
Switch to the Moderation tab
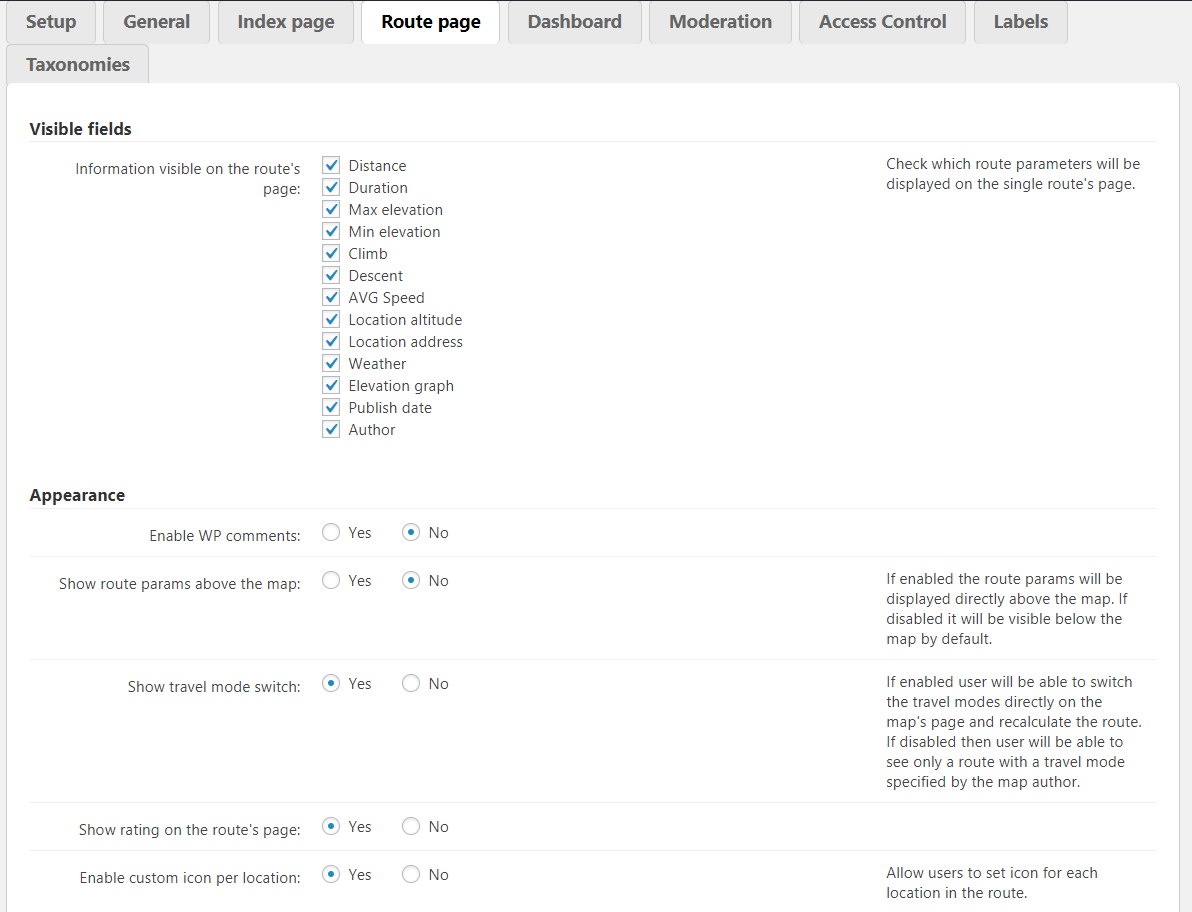(720, 22)
